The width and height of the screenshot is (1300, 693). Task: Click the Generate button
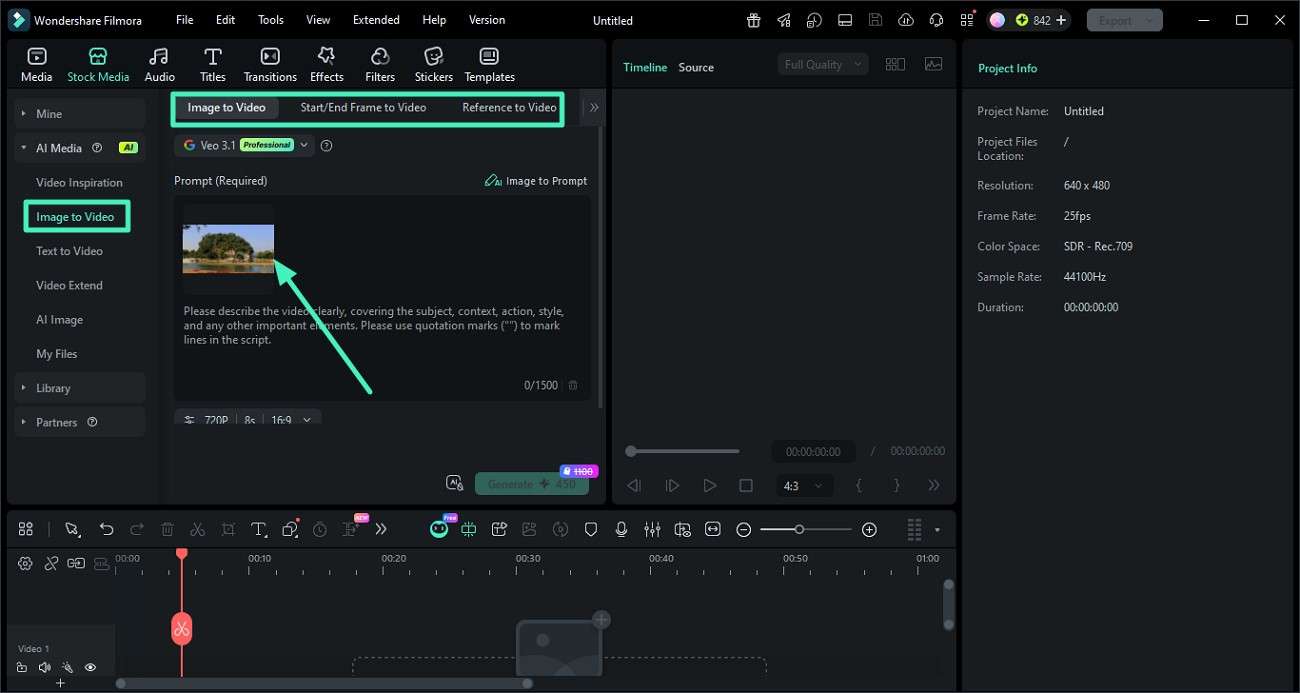(531, 484)
